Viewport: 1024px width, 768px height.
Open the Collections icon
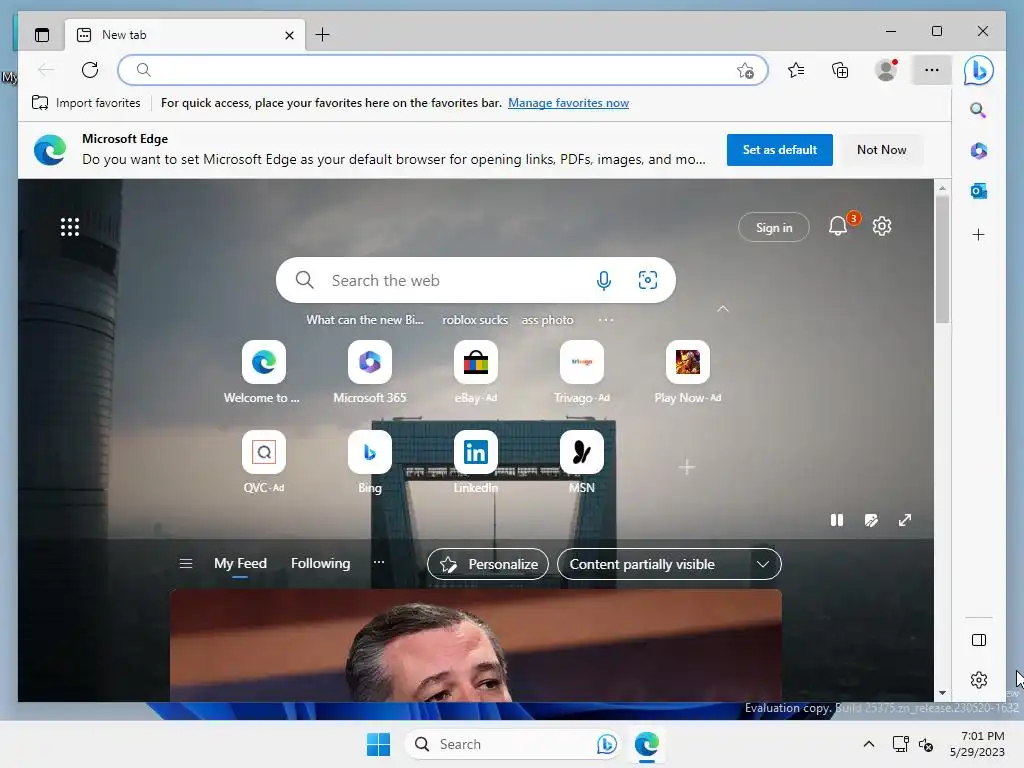[840, 70]
